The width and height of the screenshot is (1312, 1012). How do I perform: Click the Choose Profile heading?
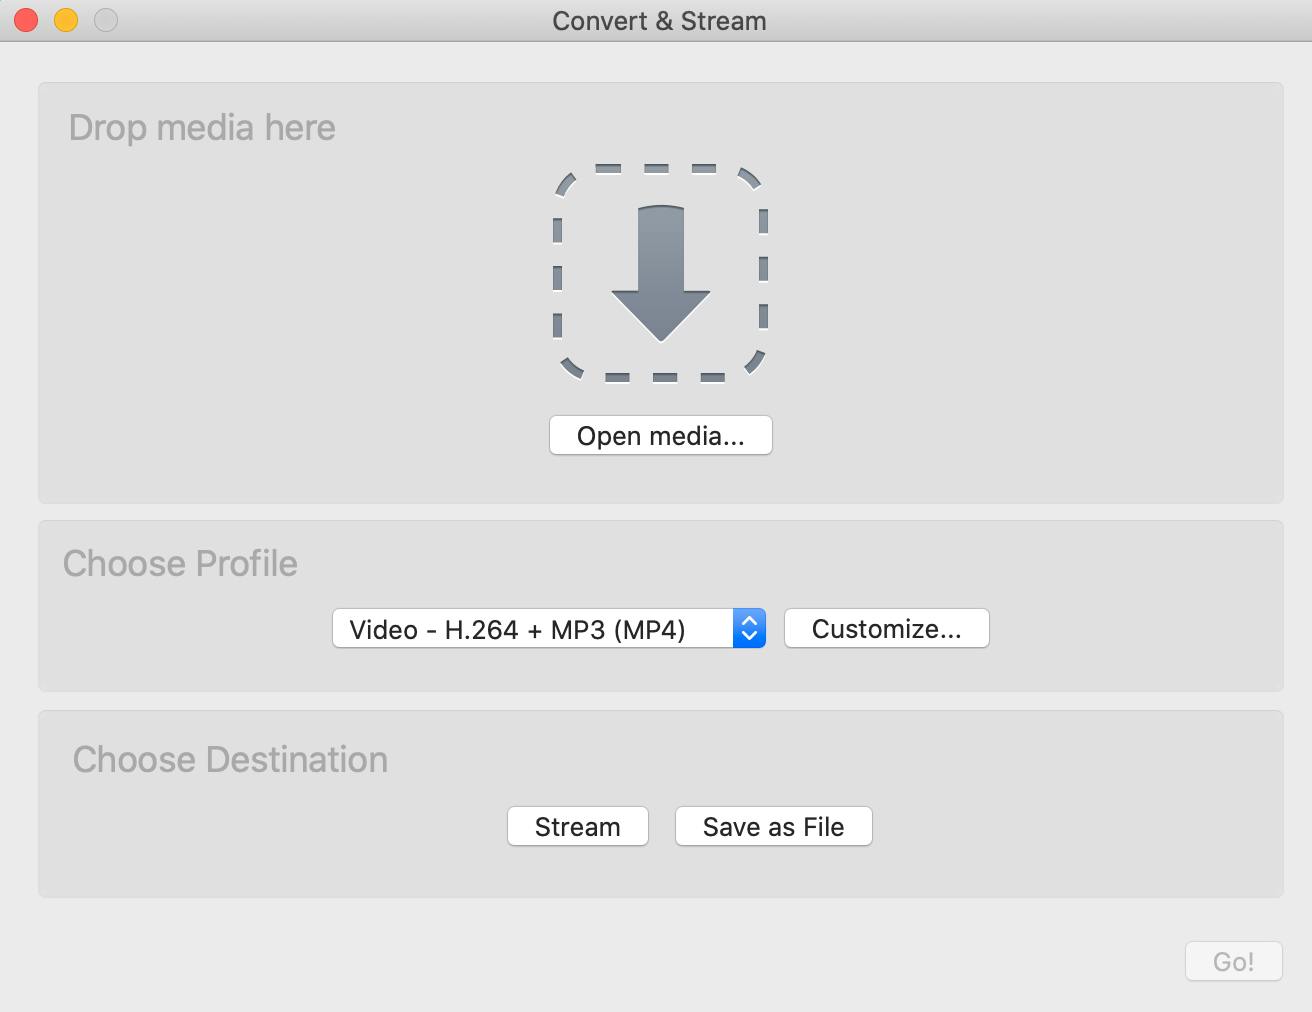pos(180,564)
